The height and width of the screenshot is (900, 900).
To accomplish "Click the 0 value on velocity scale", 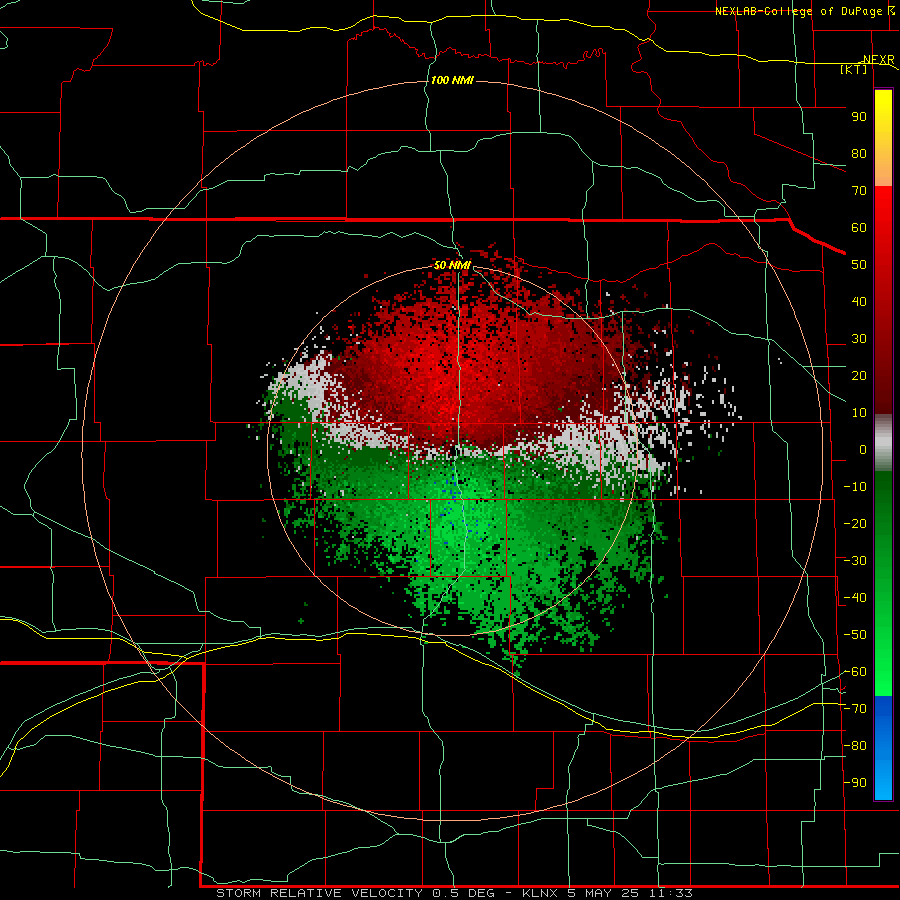I will (x=863, y=449).
